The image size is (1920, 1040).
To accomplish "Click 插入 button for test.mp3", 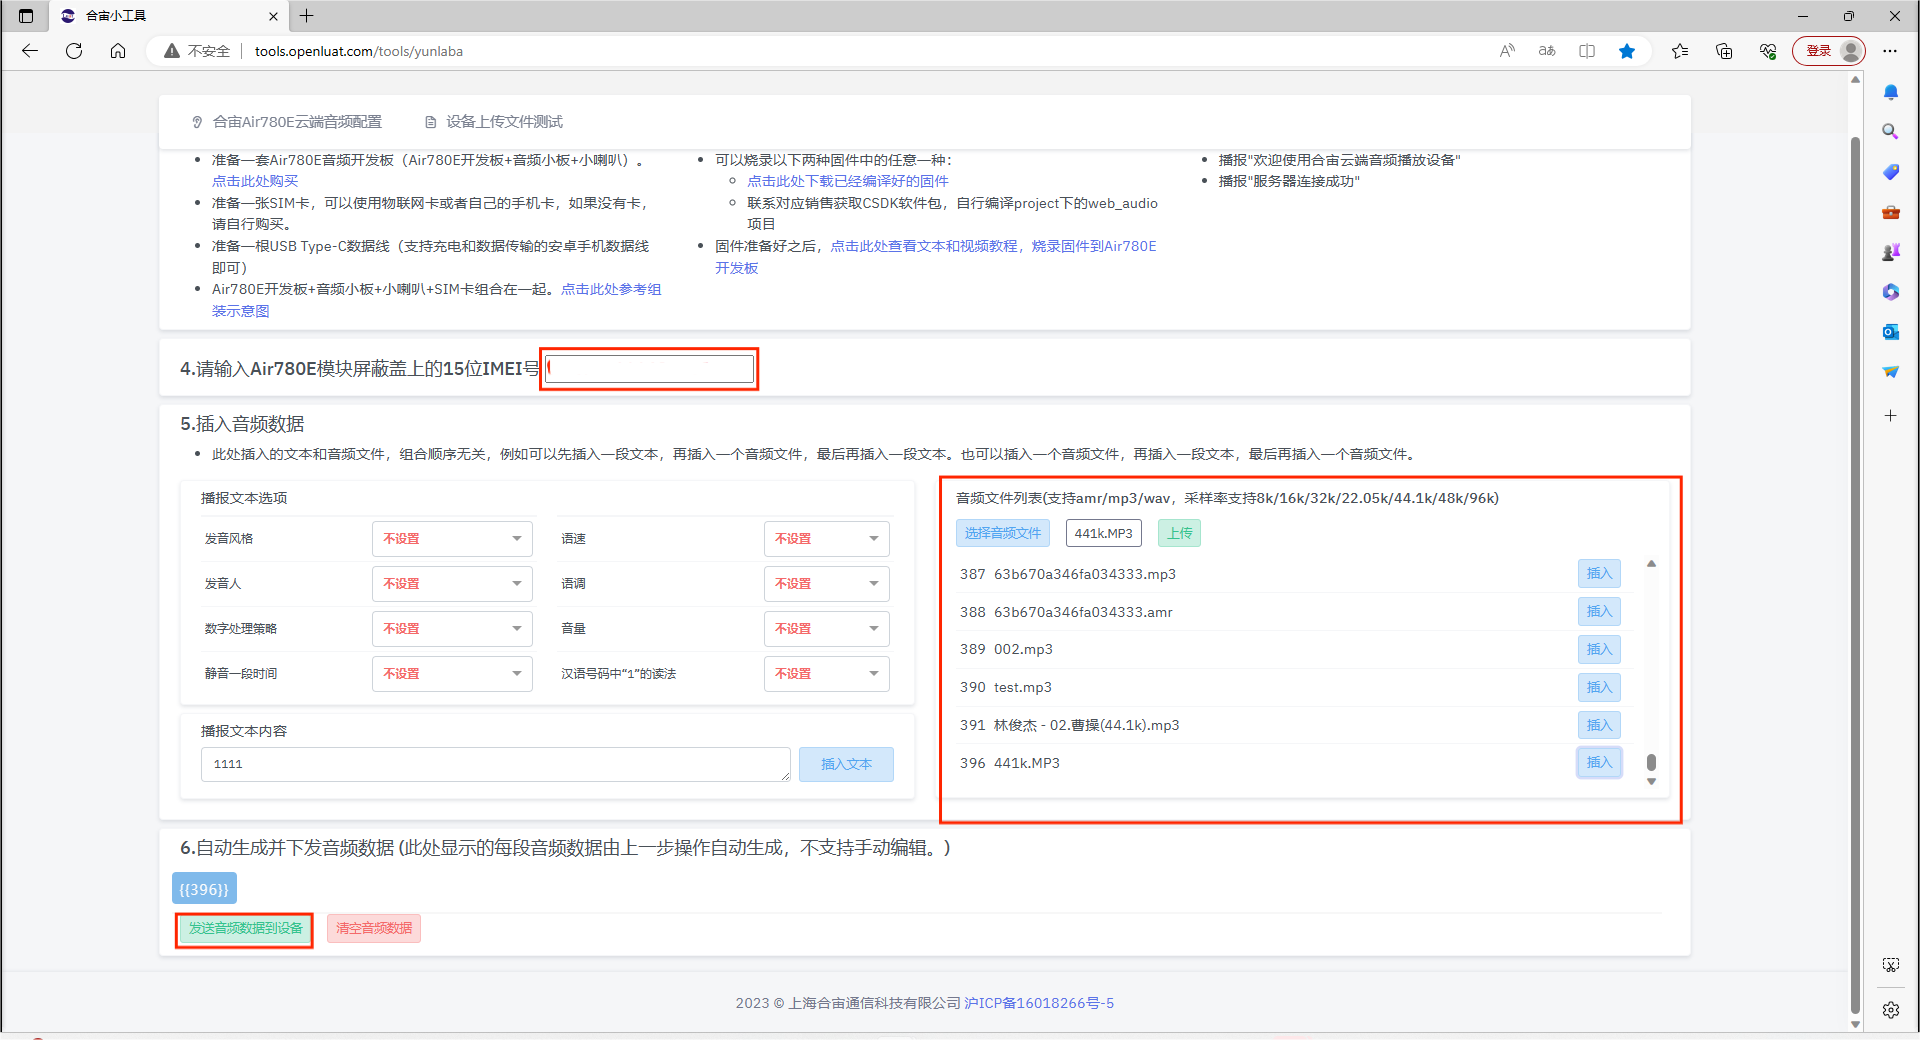I will pos(1599,687).
